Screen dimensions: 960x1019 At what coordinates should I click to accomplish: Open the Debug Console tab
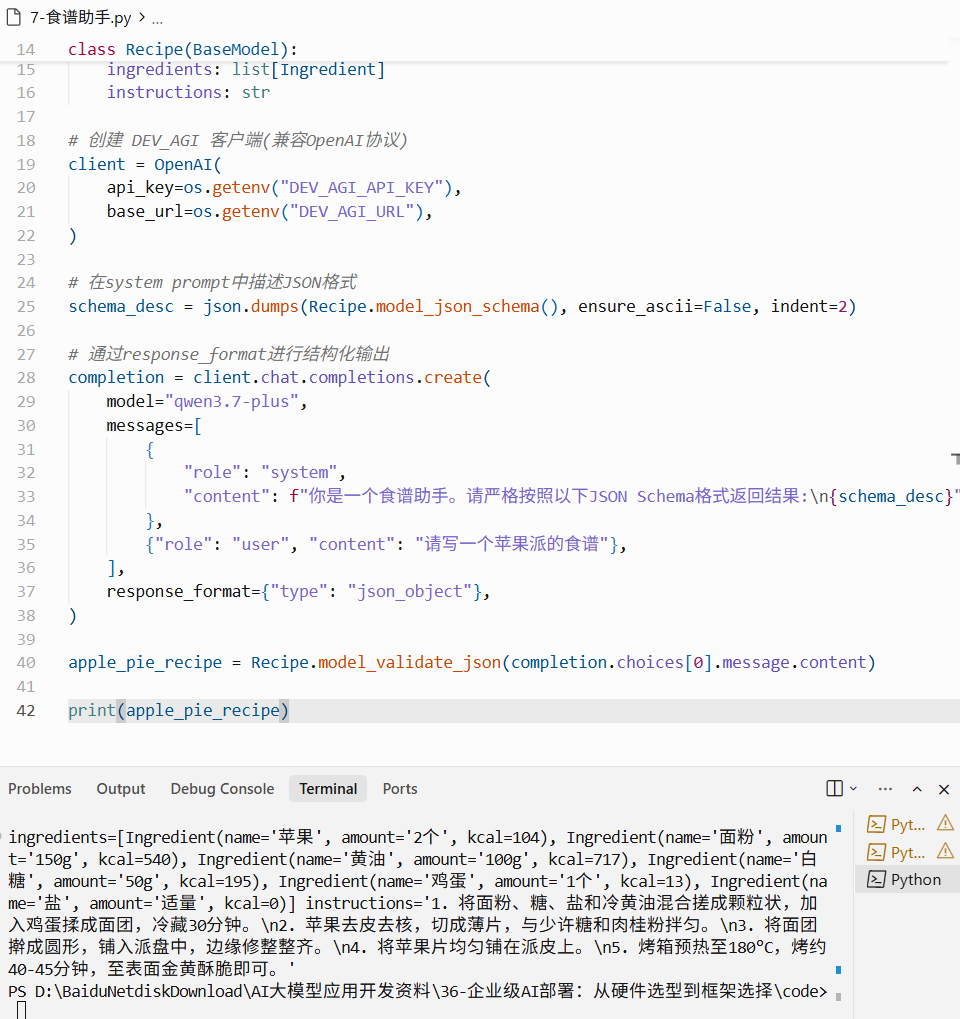pos(222,788)
